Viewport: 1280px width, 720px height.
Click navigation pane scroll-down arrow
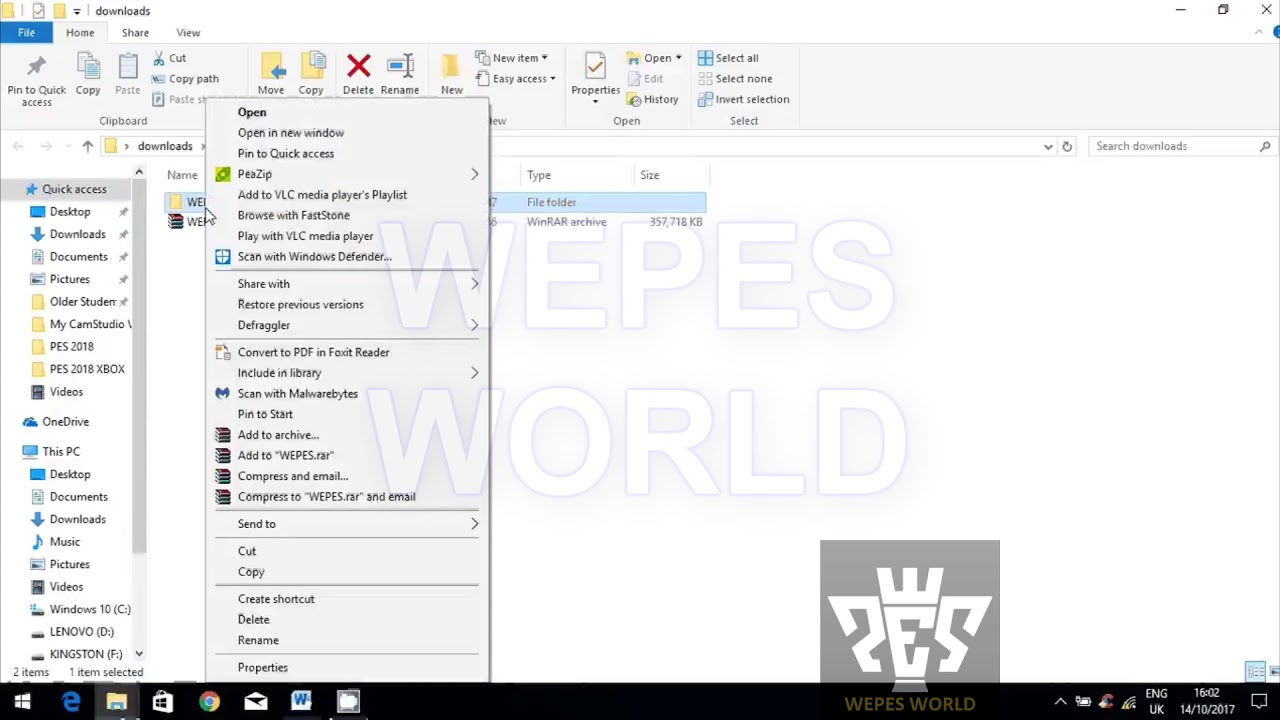pos(139,654)
